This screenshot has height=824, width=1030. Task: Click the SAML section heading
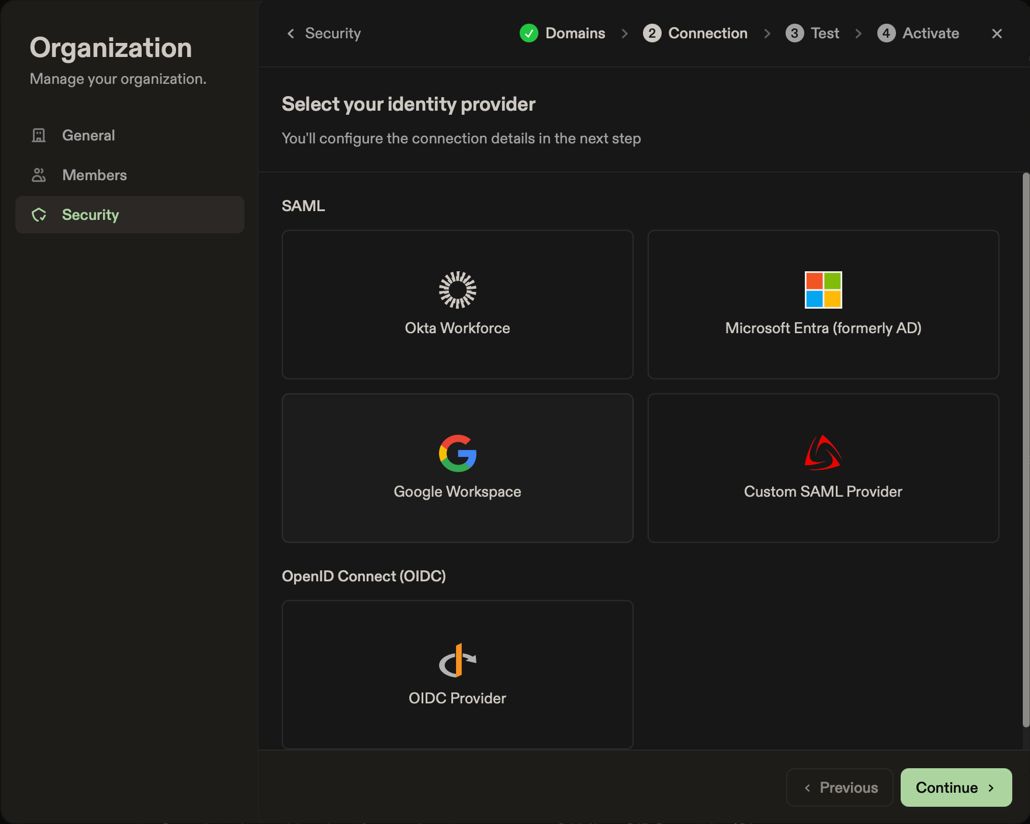click(x=303, y=206)
